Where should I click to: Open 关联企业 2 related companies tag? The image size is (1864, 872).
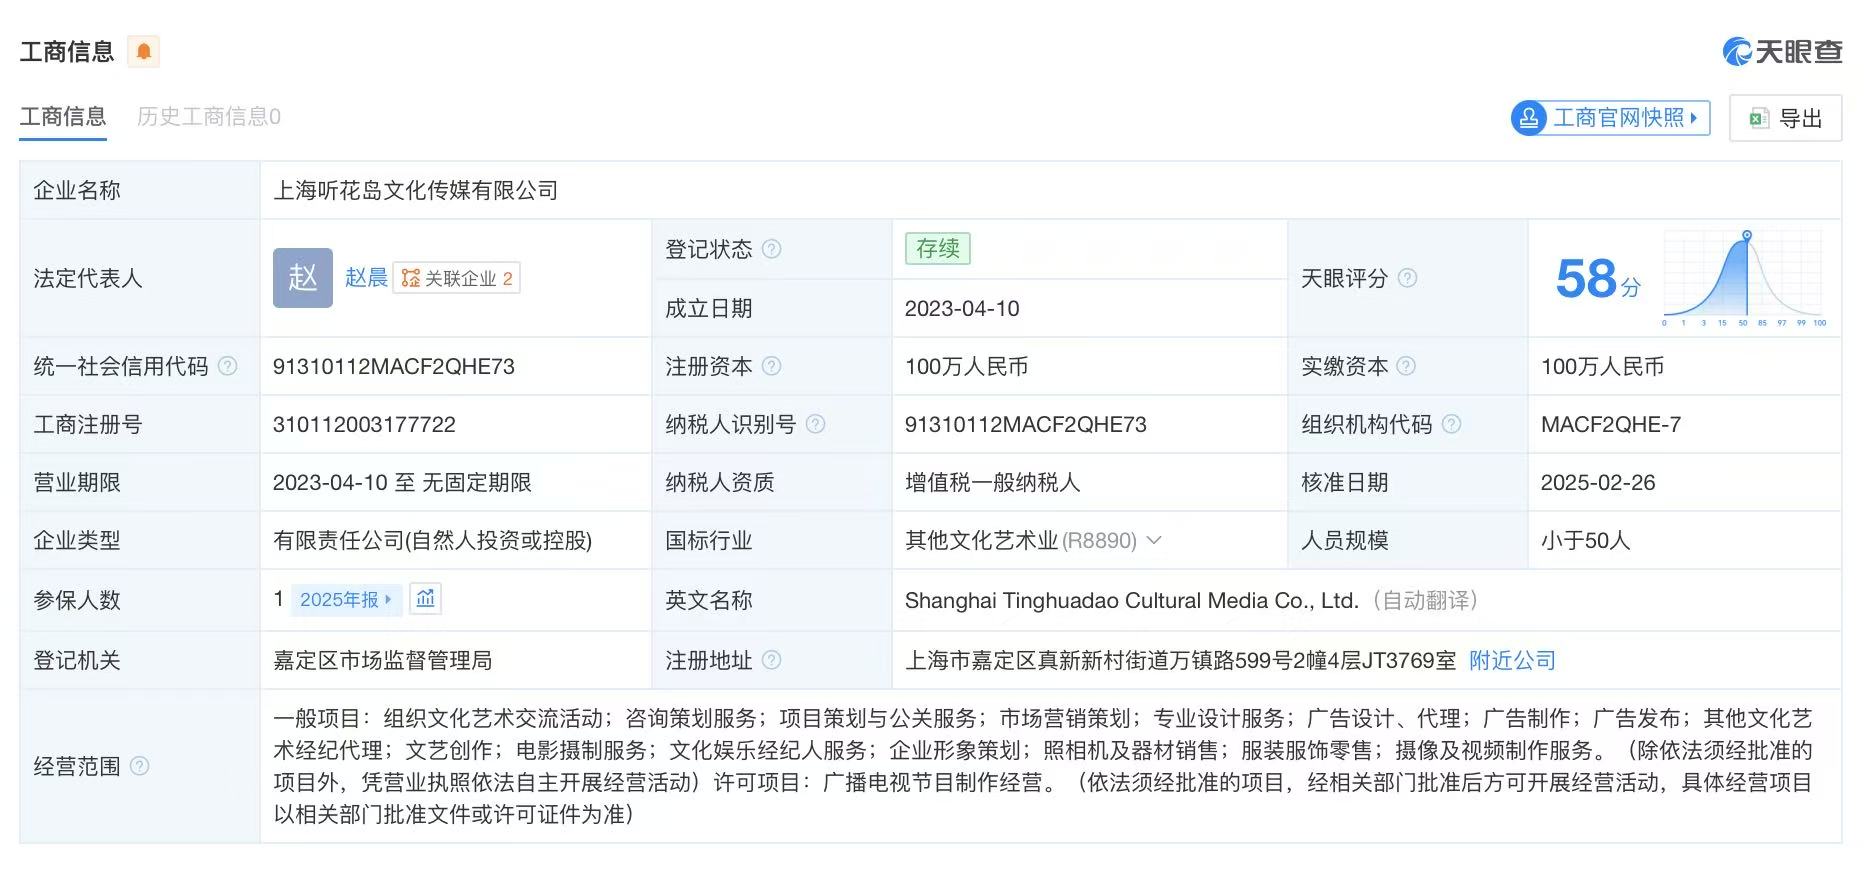tap(457, 278)
